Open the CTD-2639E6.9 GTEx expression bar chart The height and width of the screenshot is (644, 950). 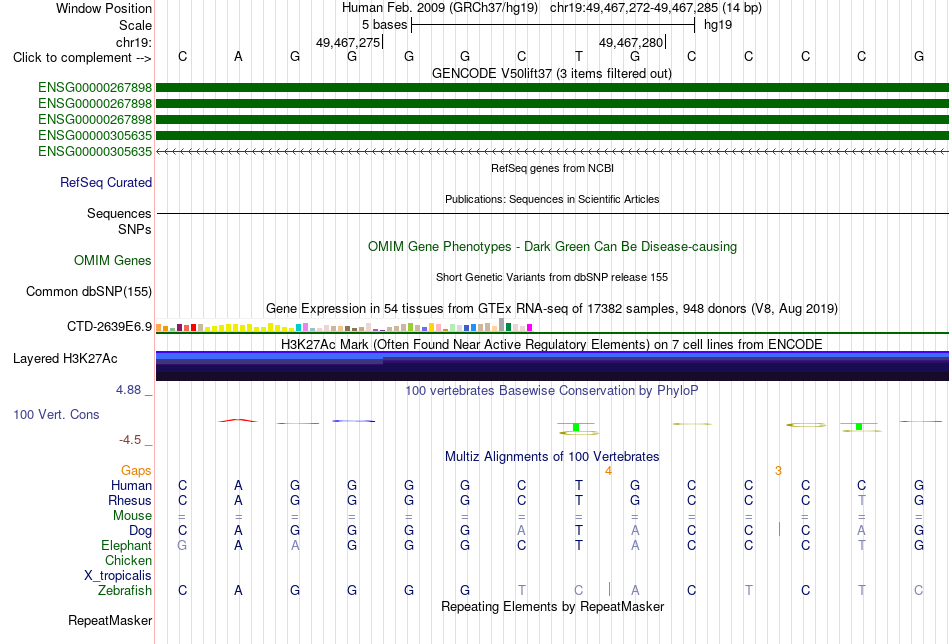pos(344,327)
